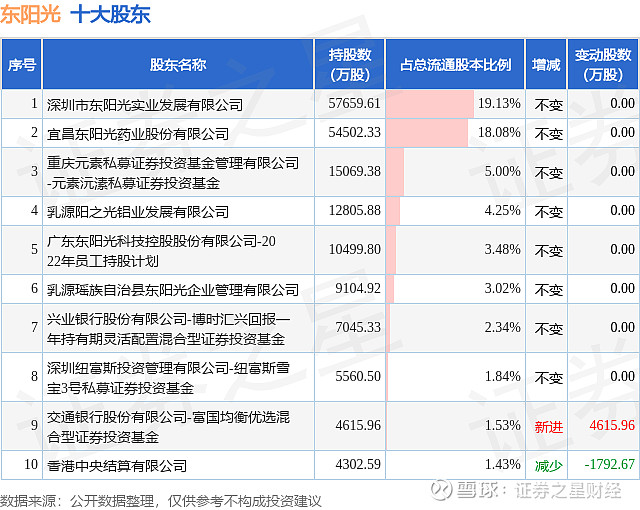This screenshot has height=510, width=640.
Task: Click the 博时汇兴回报 fund shareholder
Action: (x=168, y=329)
